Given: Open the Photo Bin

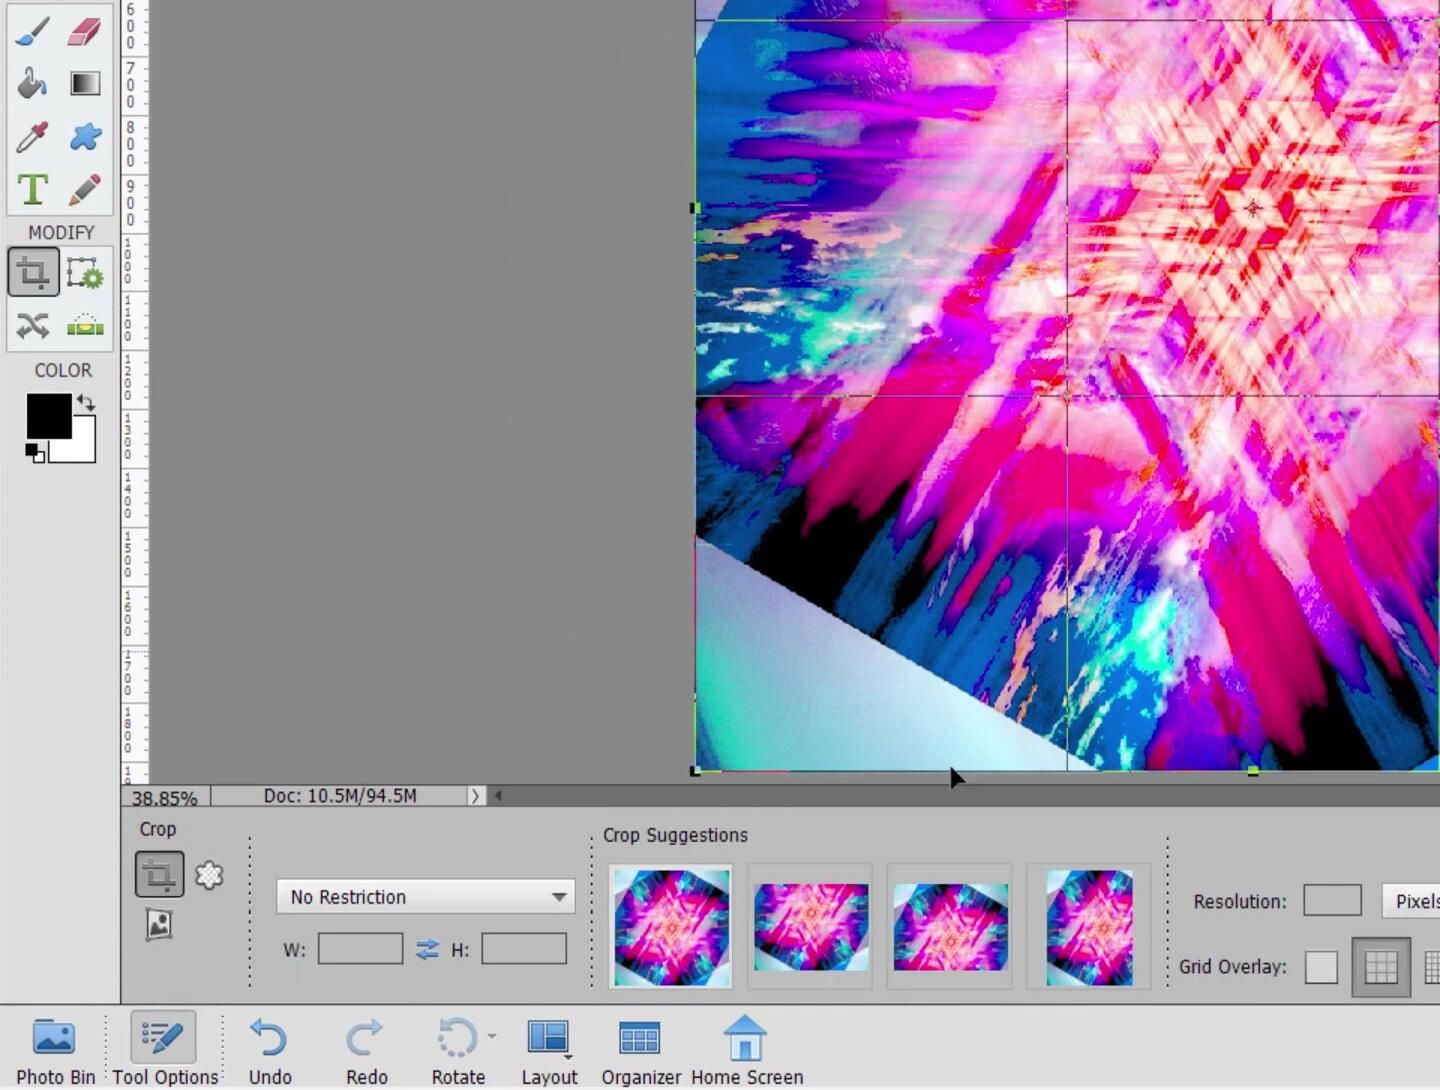Looking at the screenshot, I should pos(55,1050).
